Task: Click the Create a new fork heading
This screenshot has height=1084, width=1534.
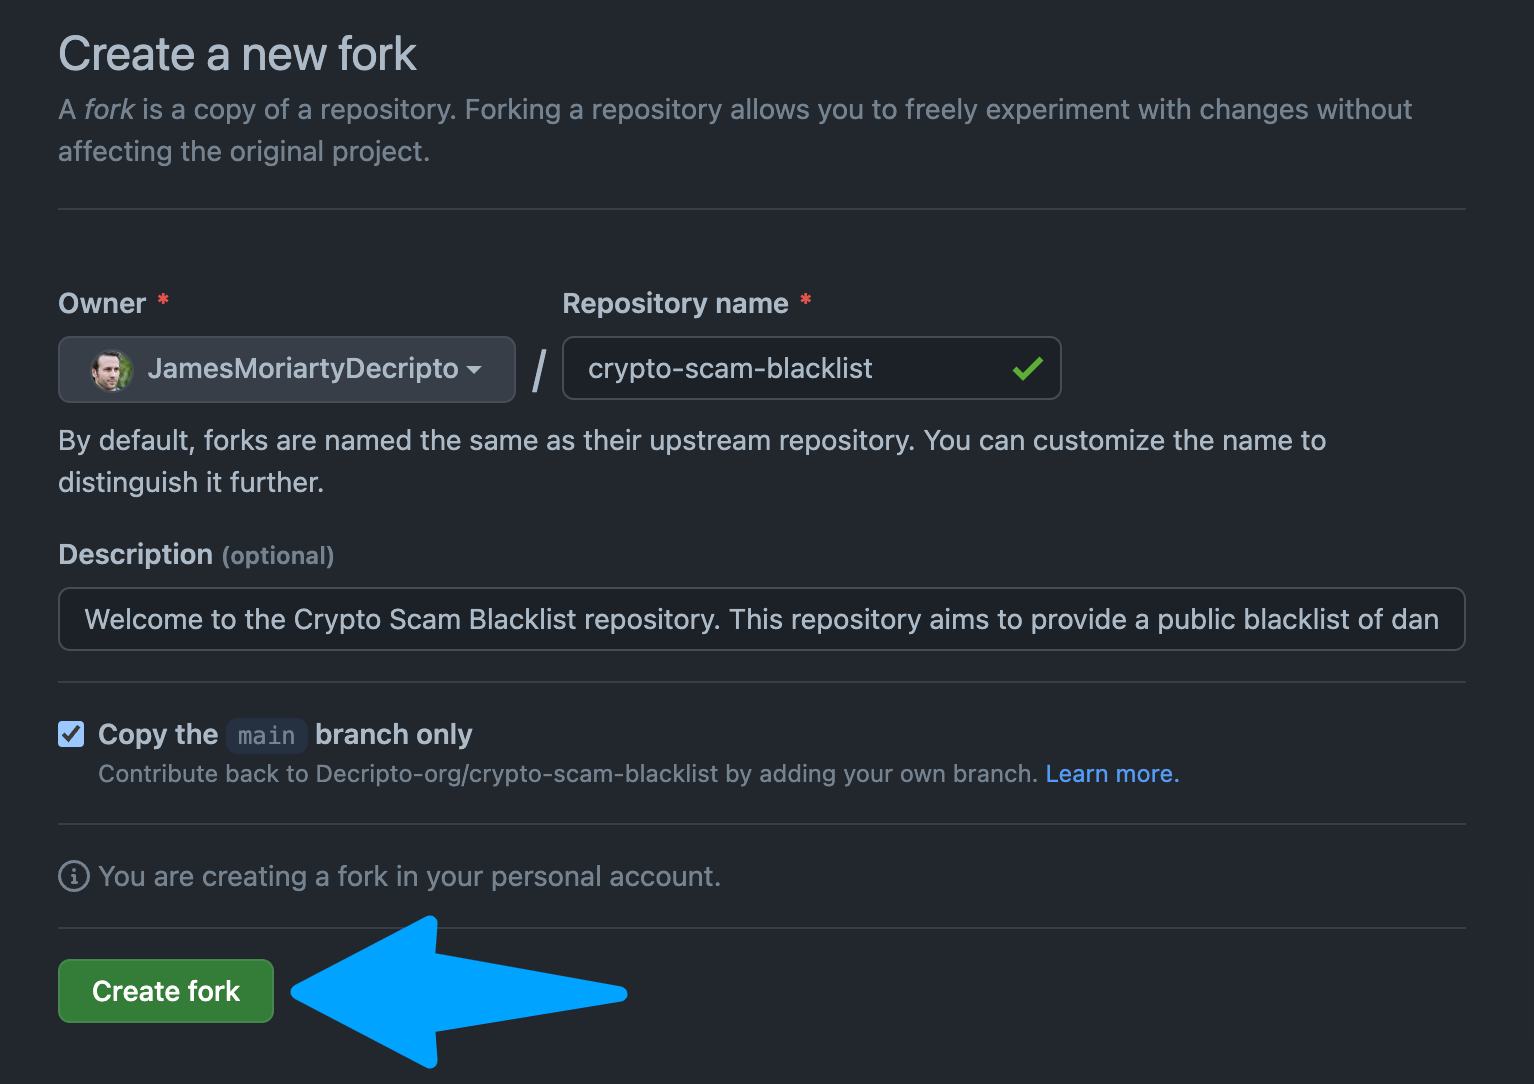Action: point(237,53)
